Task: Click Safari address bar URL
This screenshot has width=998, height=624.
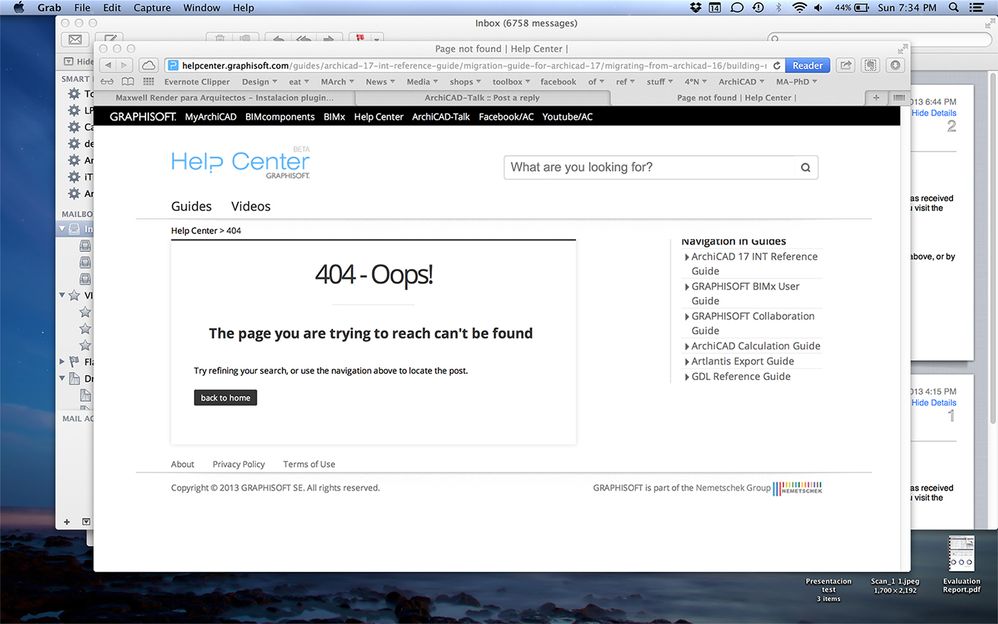Action: tap(468, 66)
